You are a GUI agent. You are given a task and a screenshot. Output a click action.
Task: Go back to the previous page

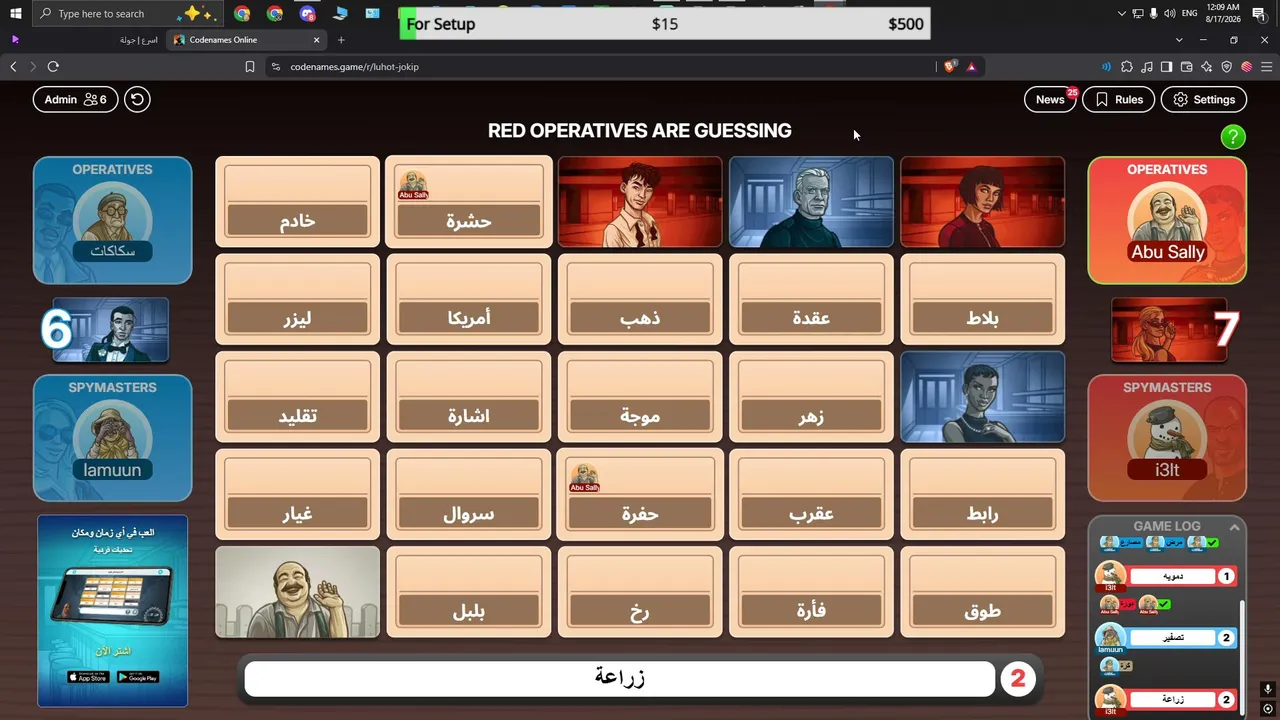(x=13, y=67)
